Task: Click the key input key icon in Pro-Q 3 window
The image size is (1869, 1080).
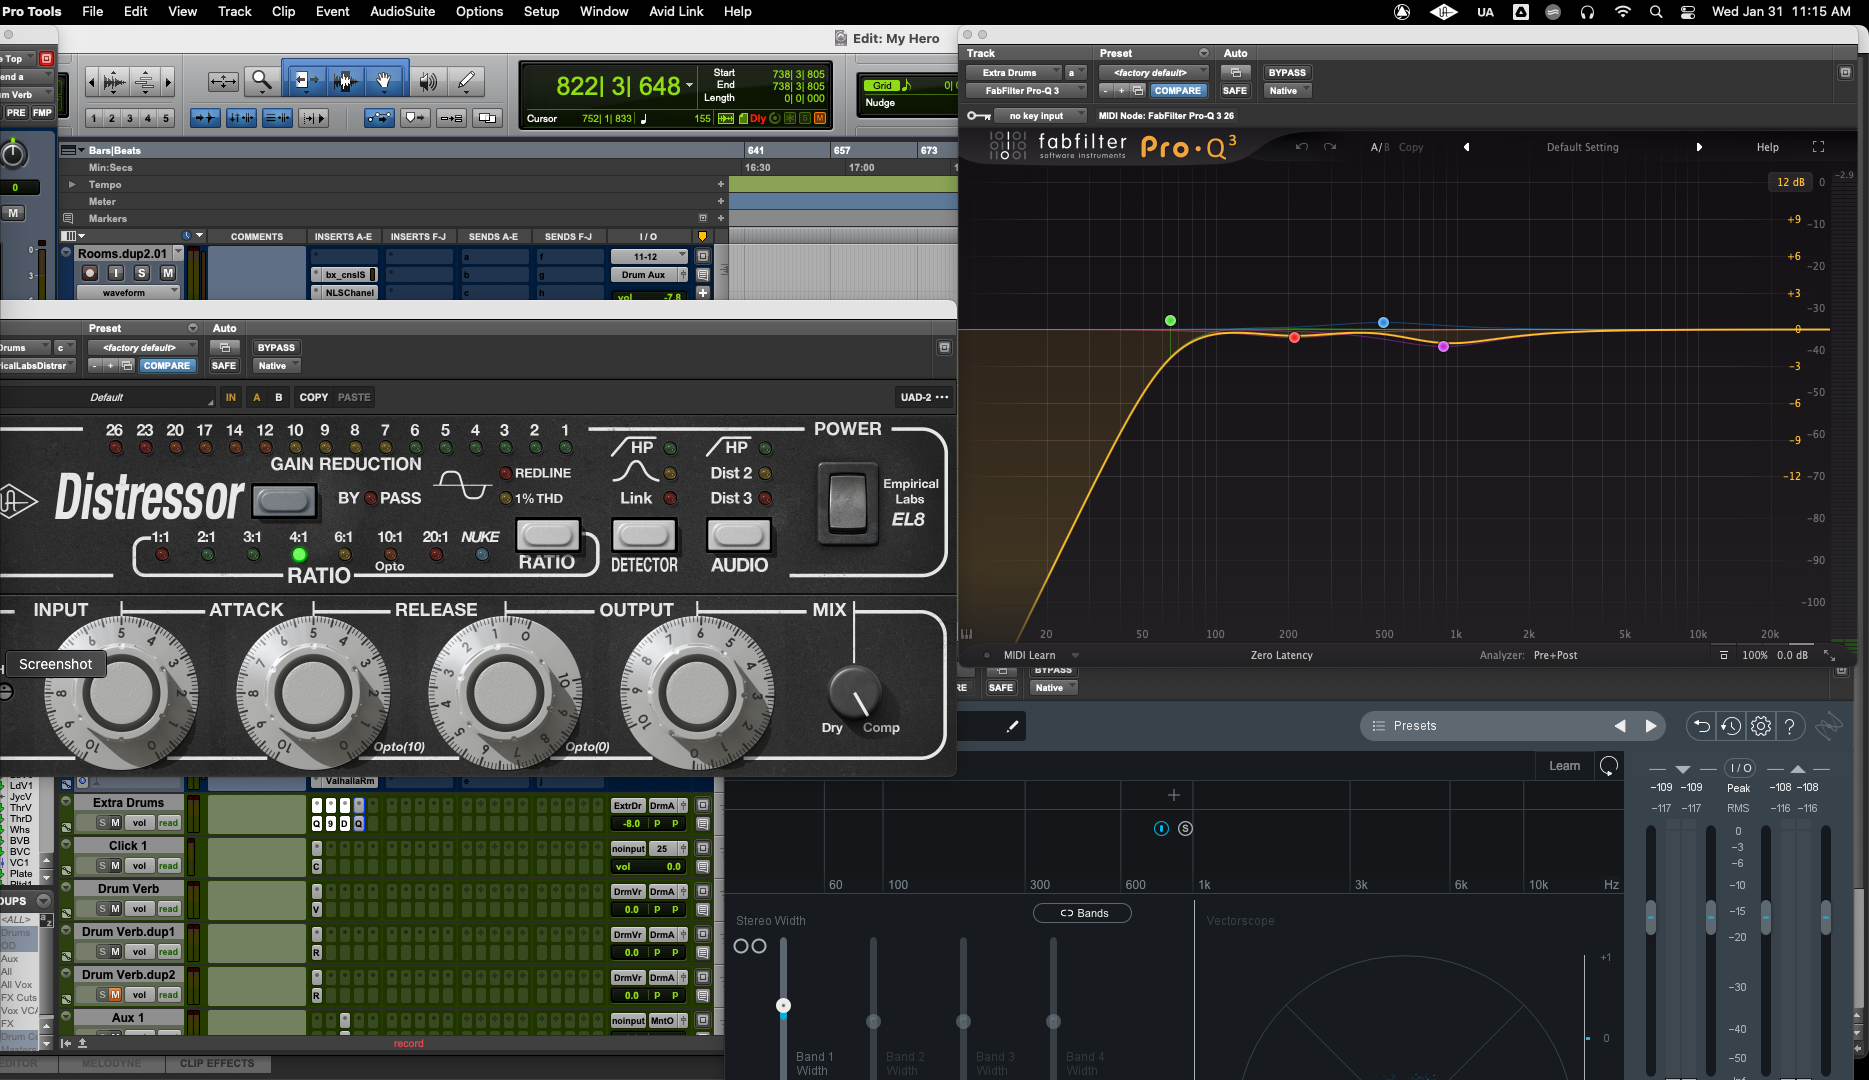Action: pos(978,116)
